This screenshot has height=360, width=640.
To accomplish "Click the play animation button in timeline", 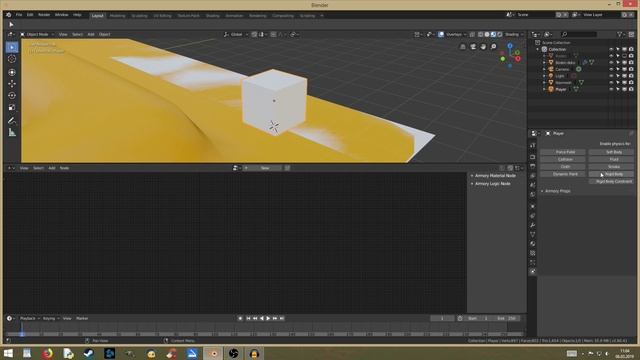I will [x=268, y=318].
